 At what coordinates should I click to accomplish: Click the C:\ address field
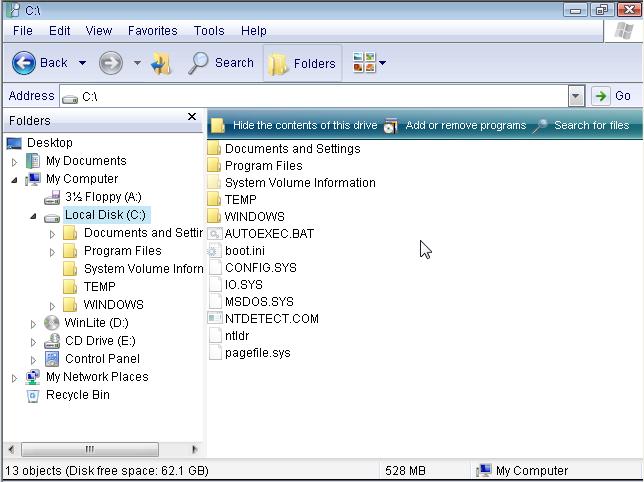pyautogui.click(x=314, y=96)
